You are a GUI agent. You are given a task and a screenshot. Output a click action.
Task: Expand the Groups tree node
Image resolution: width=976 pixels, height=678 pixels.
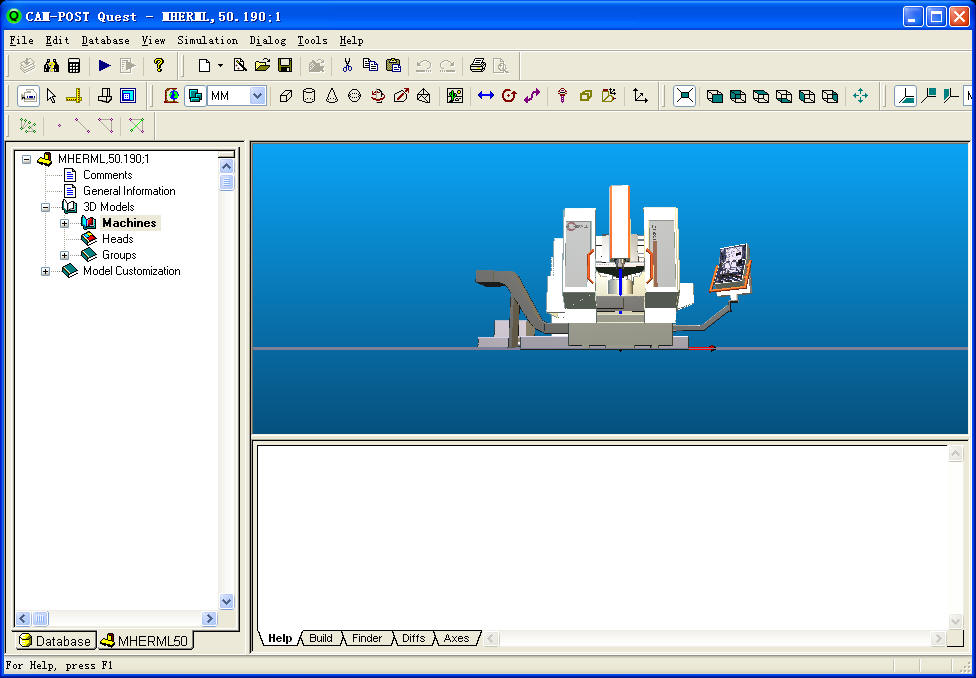click(65, 255)
